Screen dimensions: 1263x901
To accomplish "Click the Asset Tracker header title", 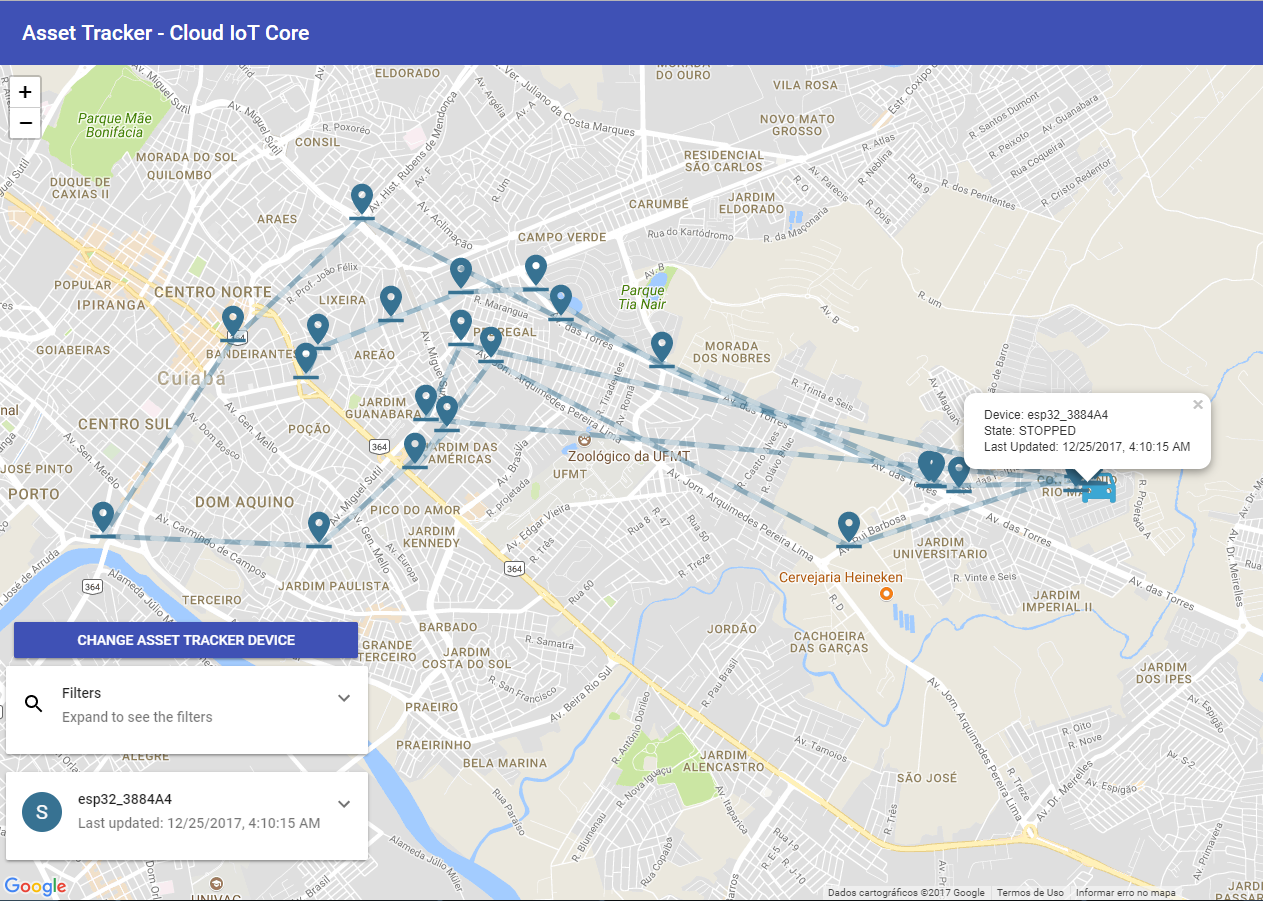I will tap(166, 33).
